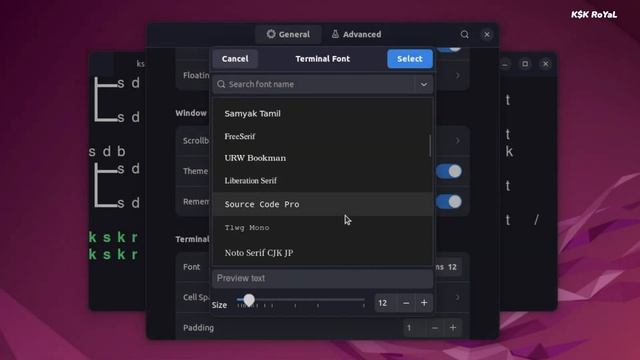The width and height of the screenshot is (640, 360).
Task: Open the Advanced tab
Action: (356, 34)
